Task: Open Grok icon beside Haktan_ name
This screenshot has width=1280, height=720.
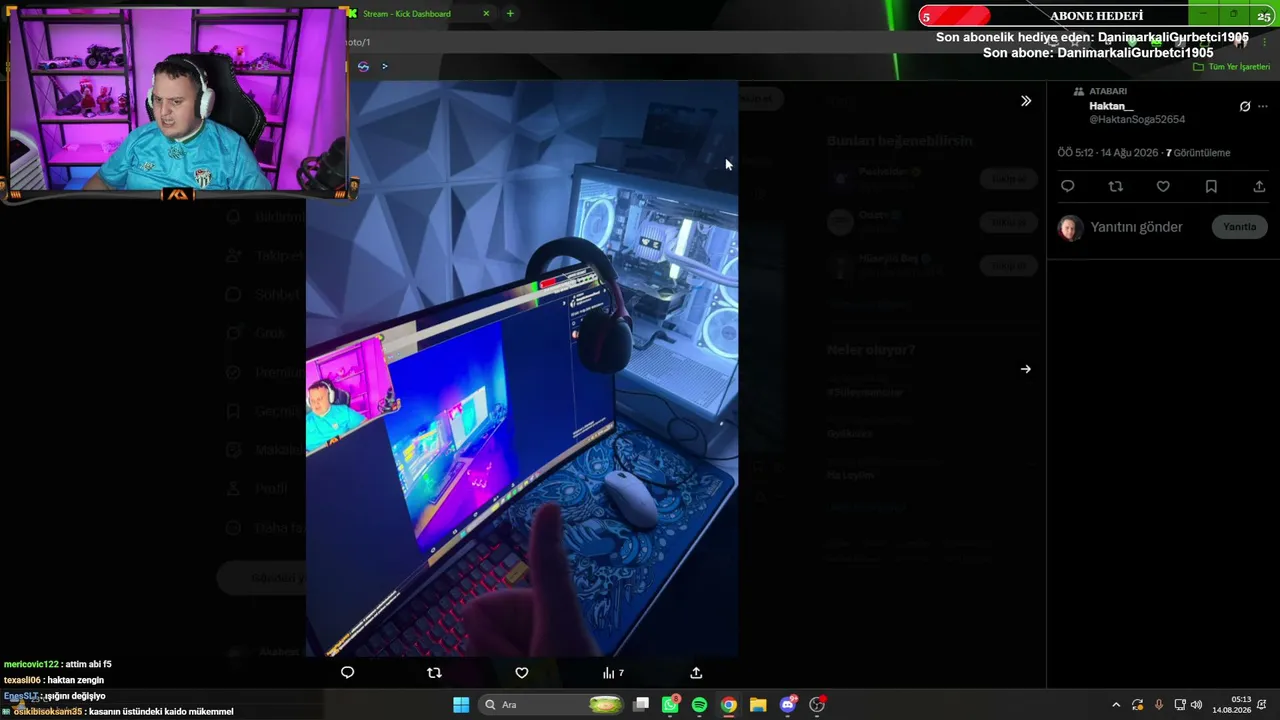Action: (x=1245, y=106)
